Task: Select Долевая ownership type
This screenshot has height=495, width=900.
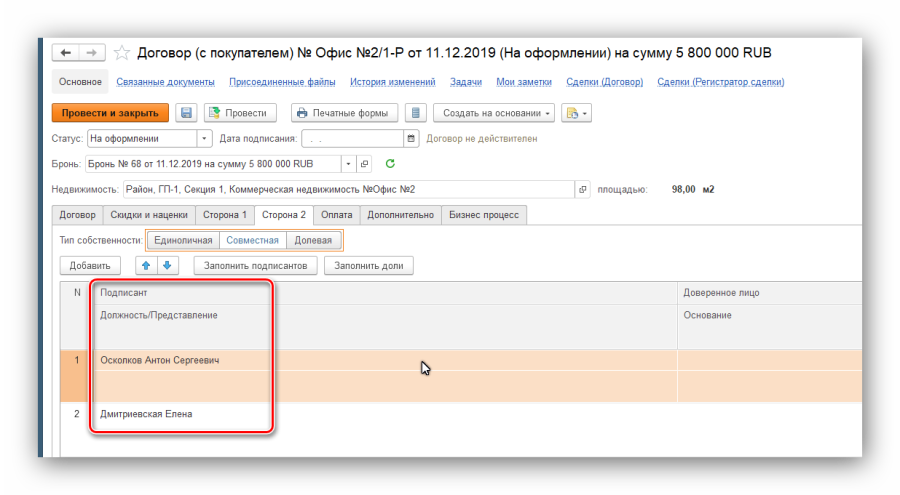Action: click(313, 240)
